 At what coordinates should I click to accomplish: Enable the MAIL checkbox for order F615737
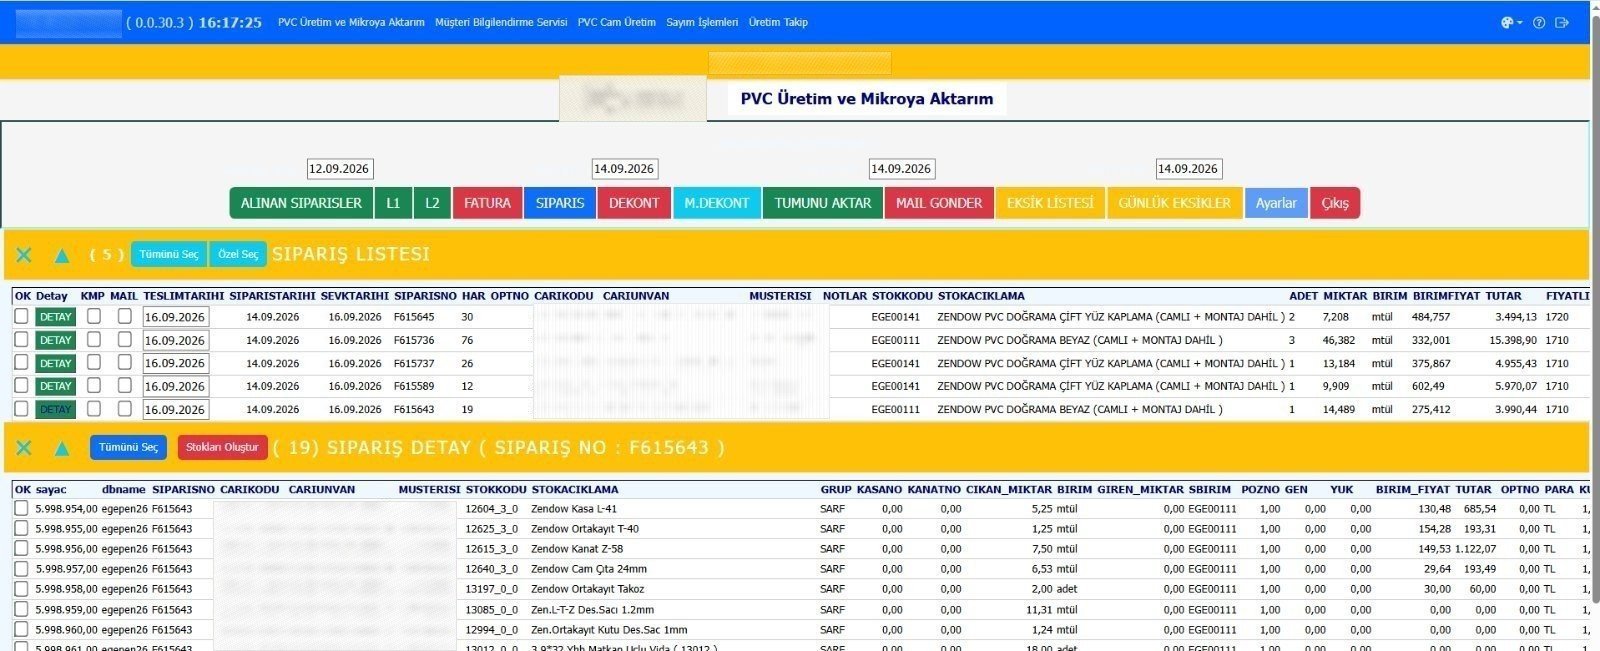coord(124,362)
